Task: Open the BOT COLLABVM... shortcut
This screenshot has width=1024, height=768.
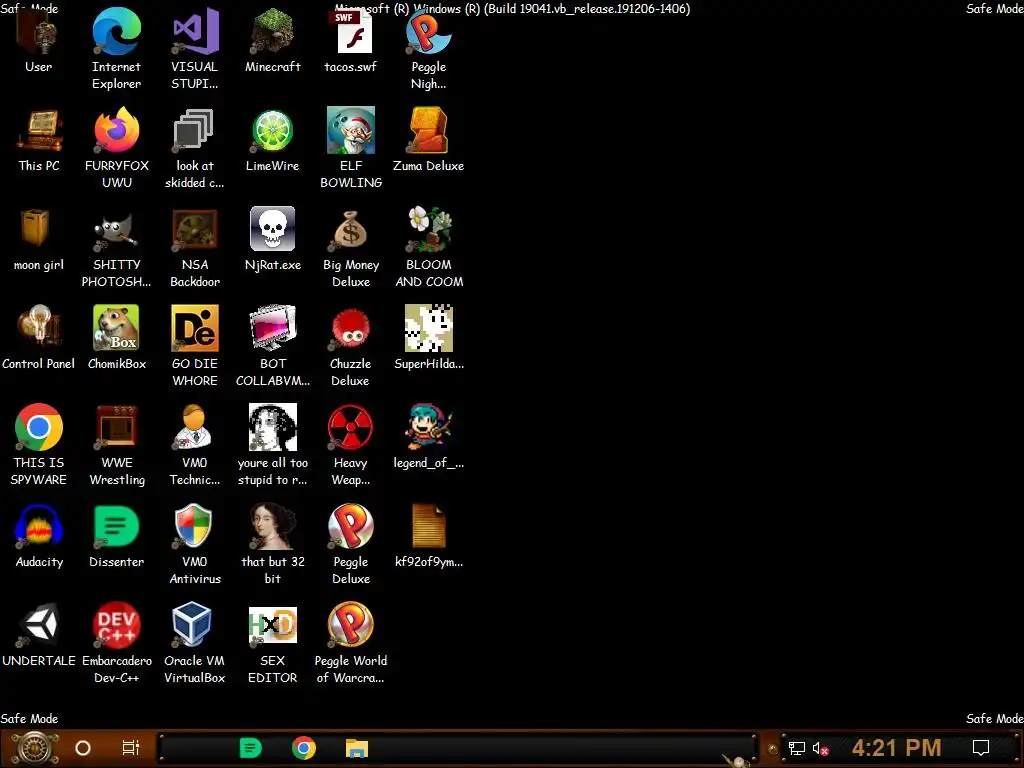Action: [272, 328]
